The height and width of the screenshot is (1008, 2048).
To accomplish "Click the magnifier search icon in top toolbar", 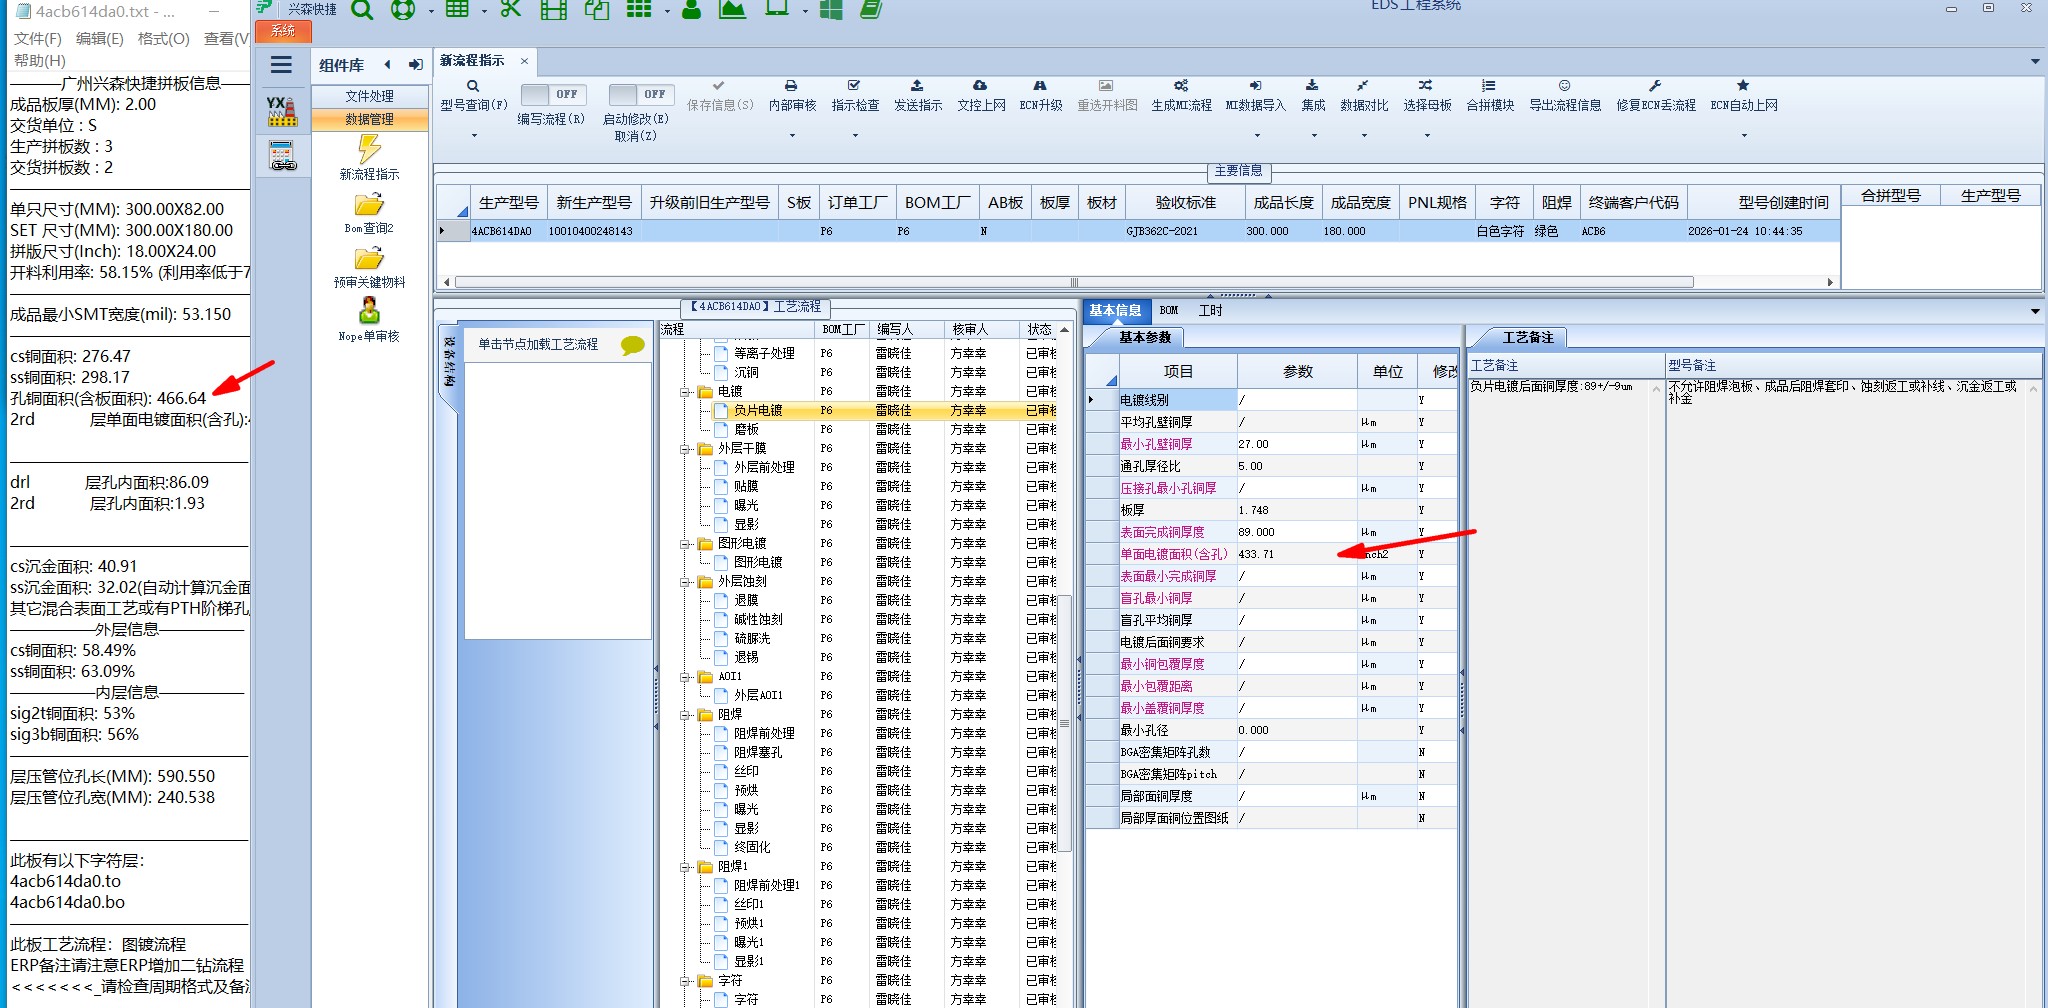I will coord(362,10).
